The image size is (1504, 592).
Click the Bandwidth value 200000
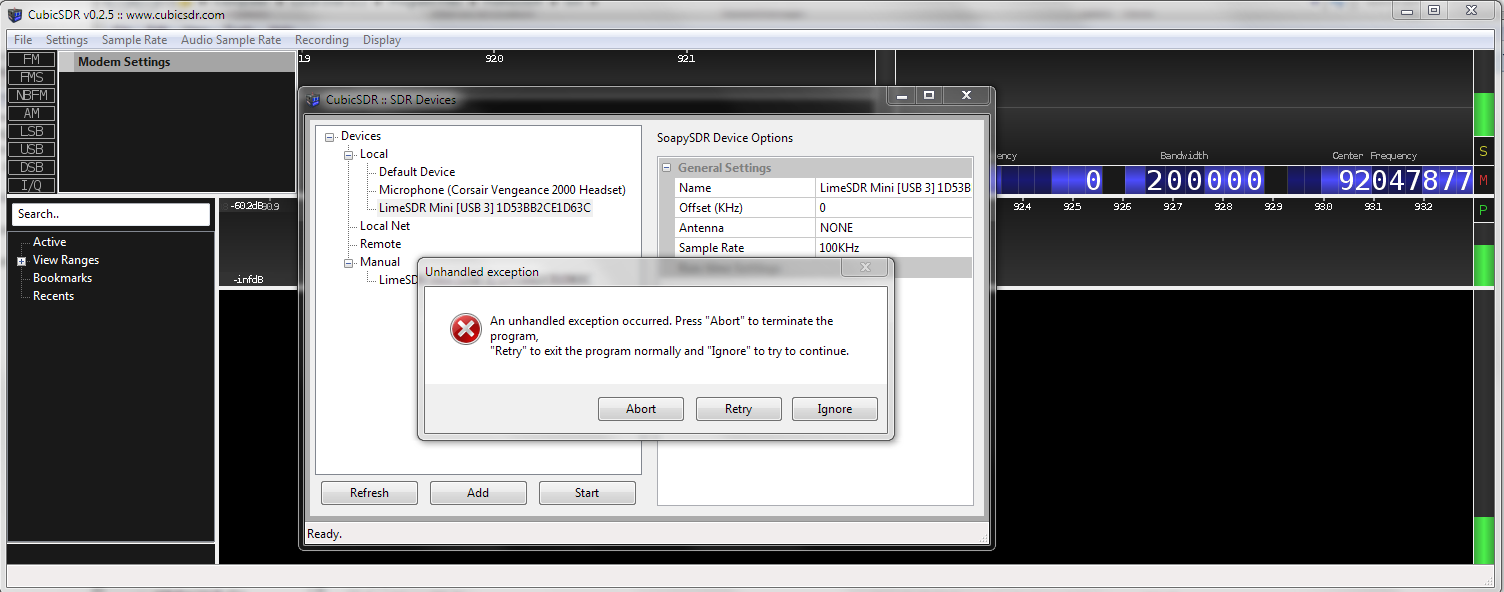click(x=1205, y=181)
